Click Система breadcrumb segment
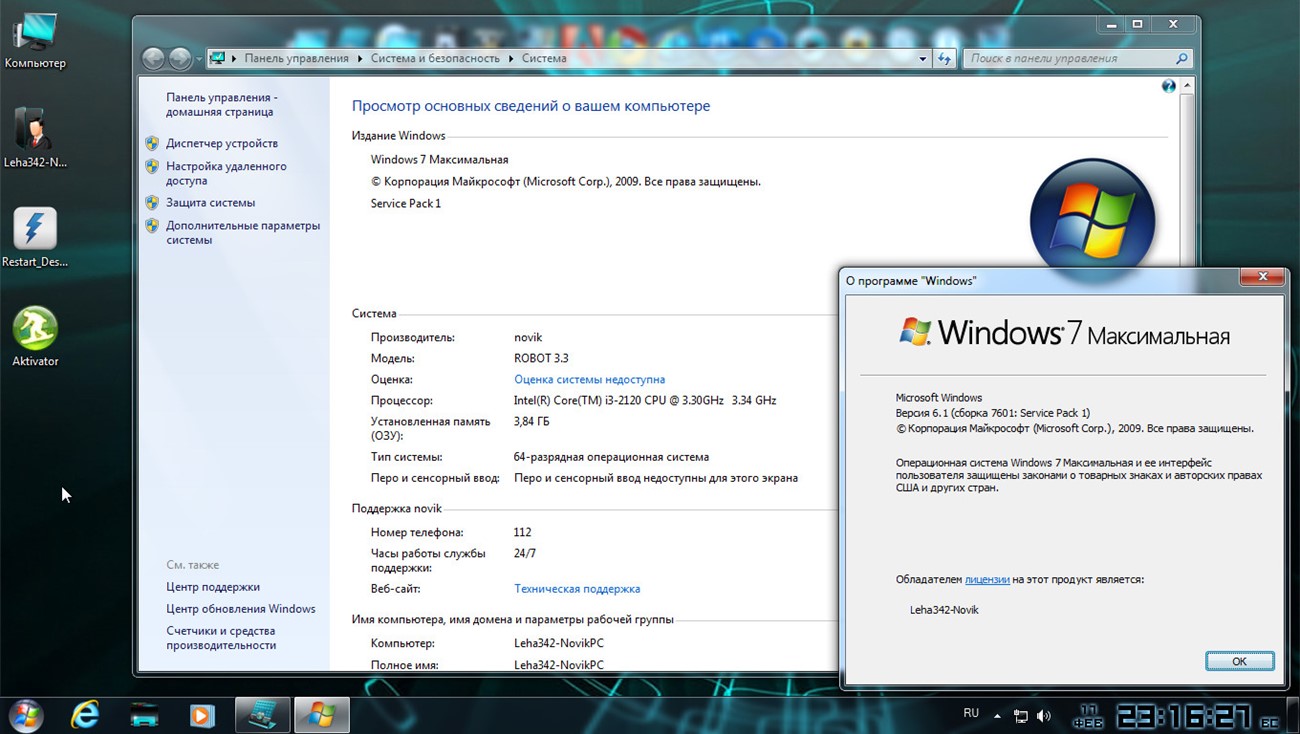The image size is (1300, 734). click(x=544, y=59)
